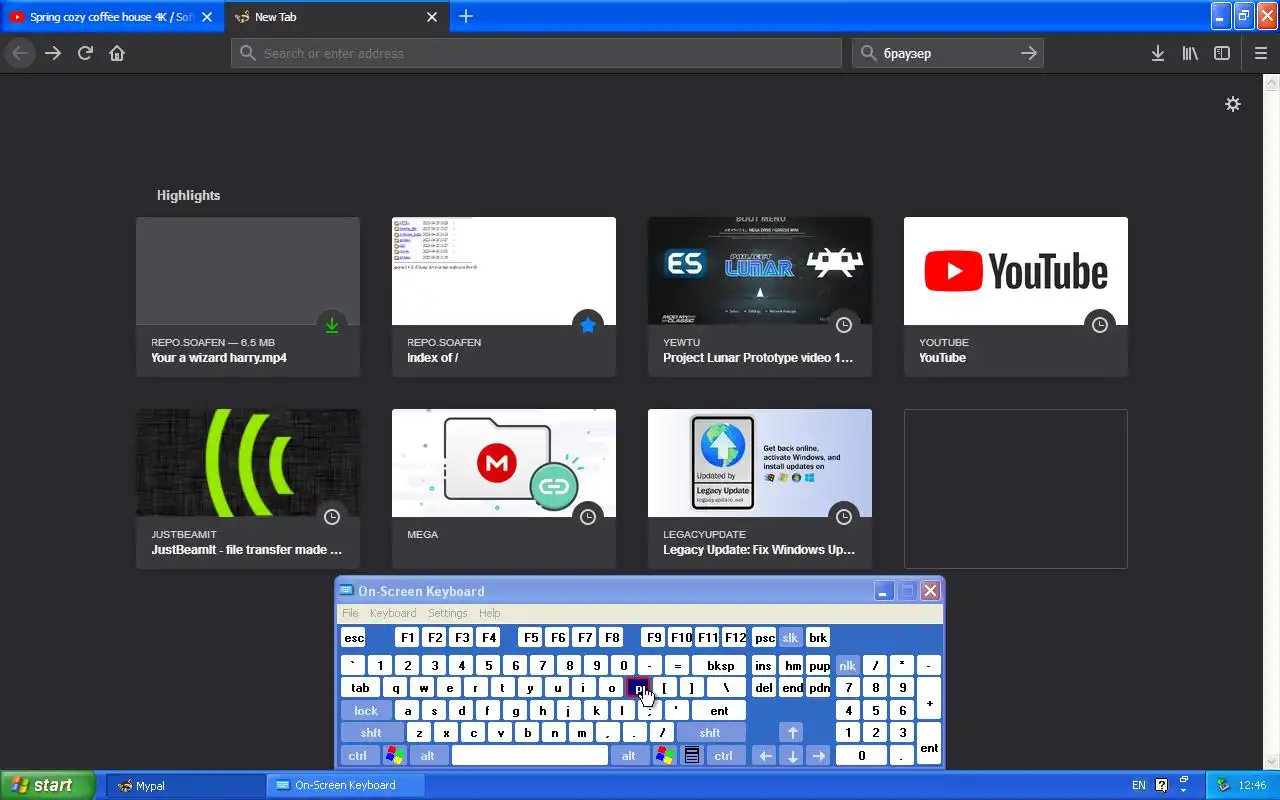1280x800 pixels.
Task: Open New Tab page settings gear
Action: [1233, 104]
